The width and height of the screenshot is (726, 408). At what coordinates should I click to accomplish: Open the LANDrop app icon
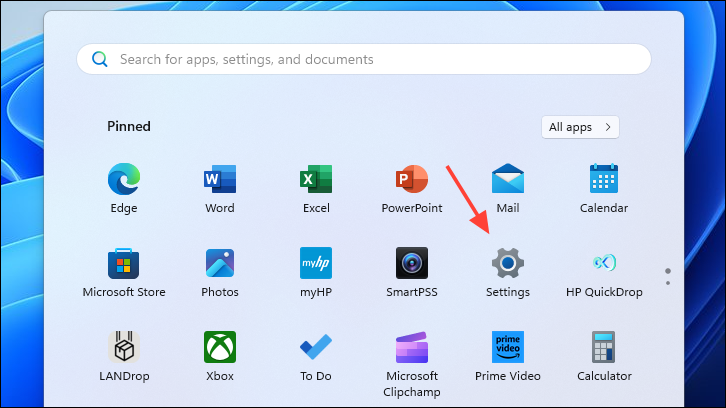pyautogui.click(x=124, y=347)
